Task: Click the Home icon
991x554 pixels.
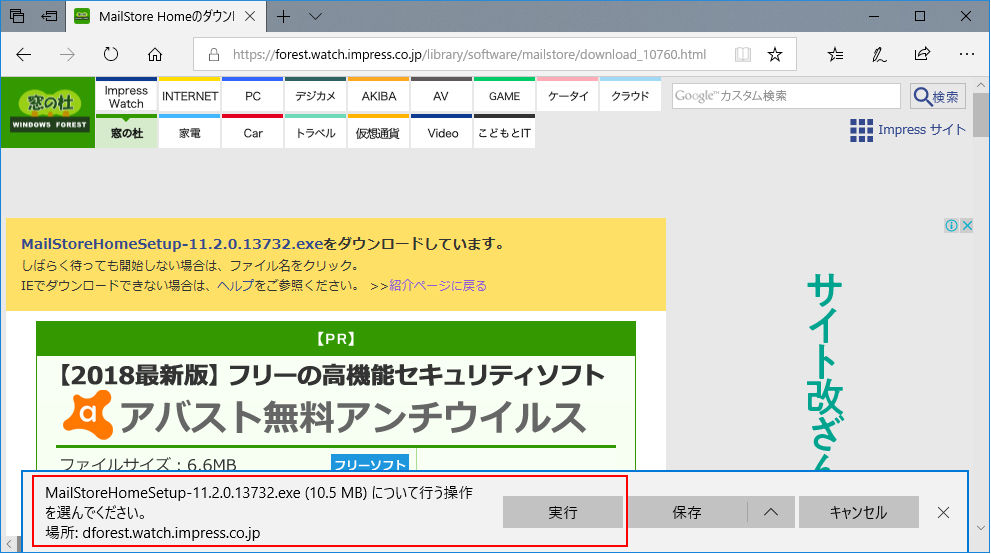Action: point(155,54)
